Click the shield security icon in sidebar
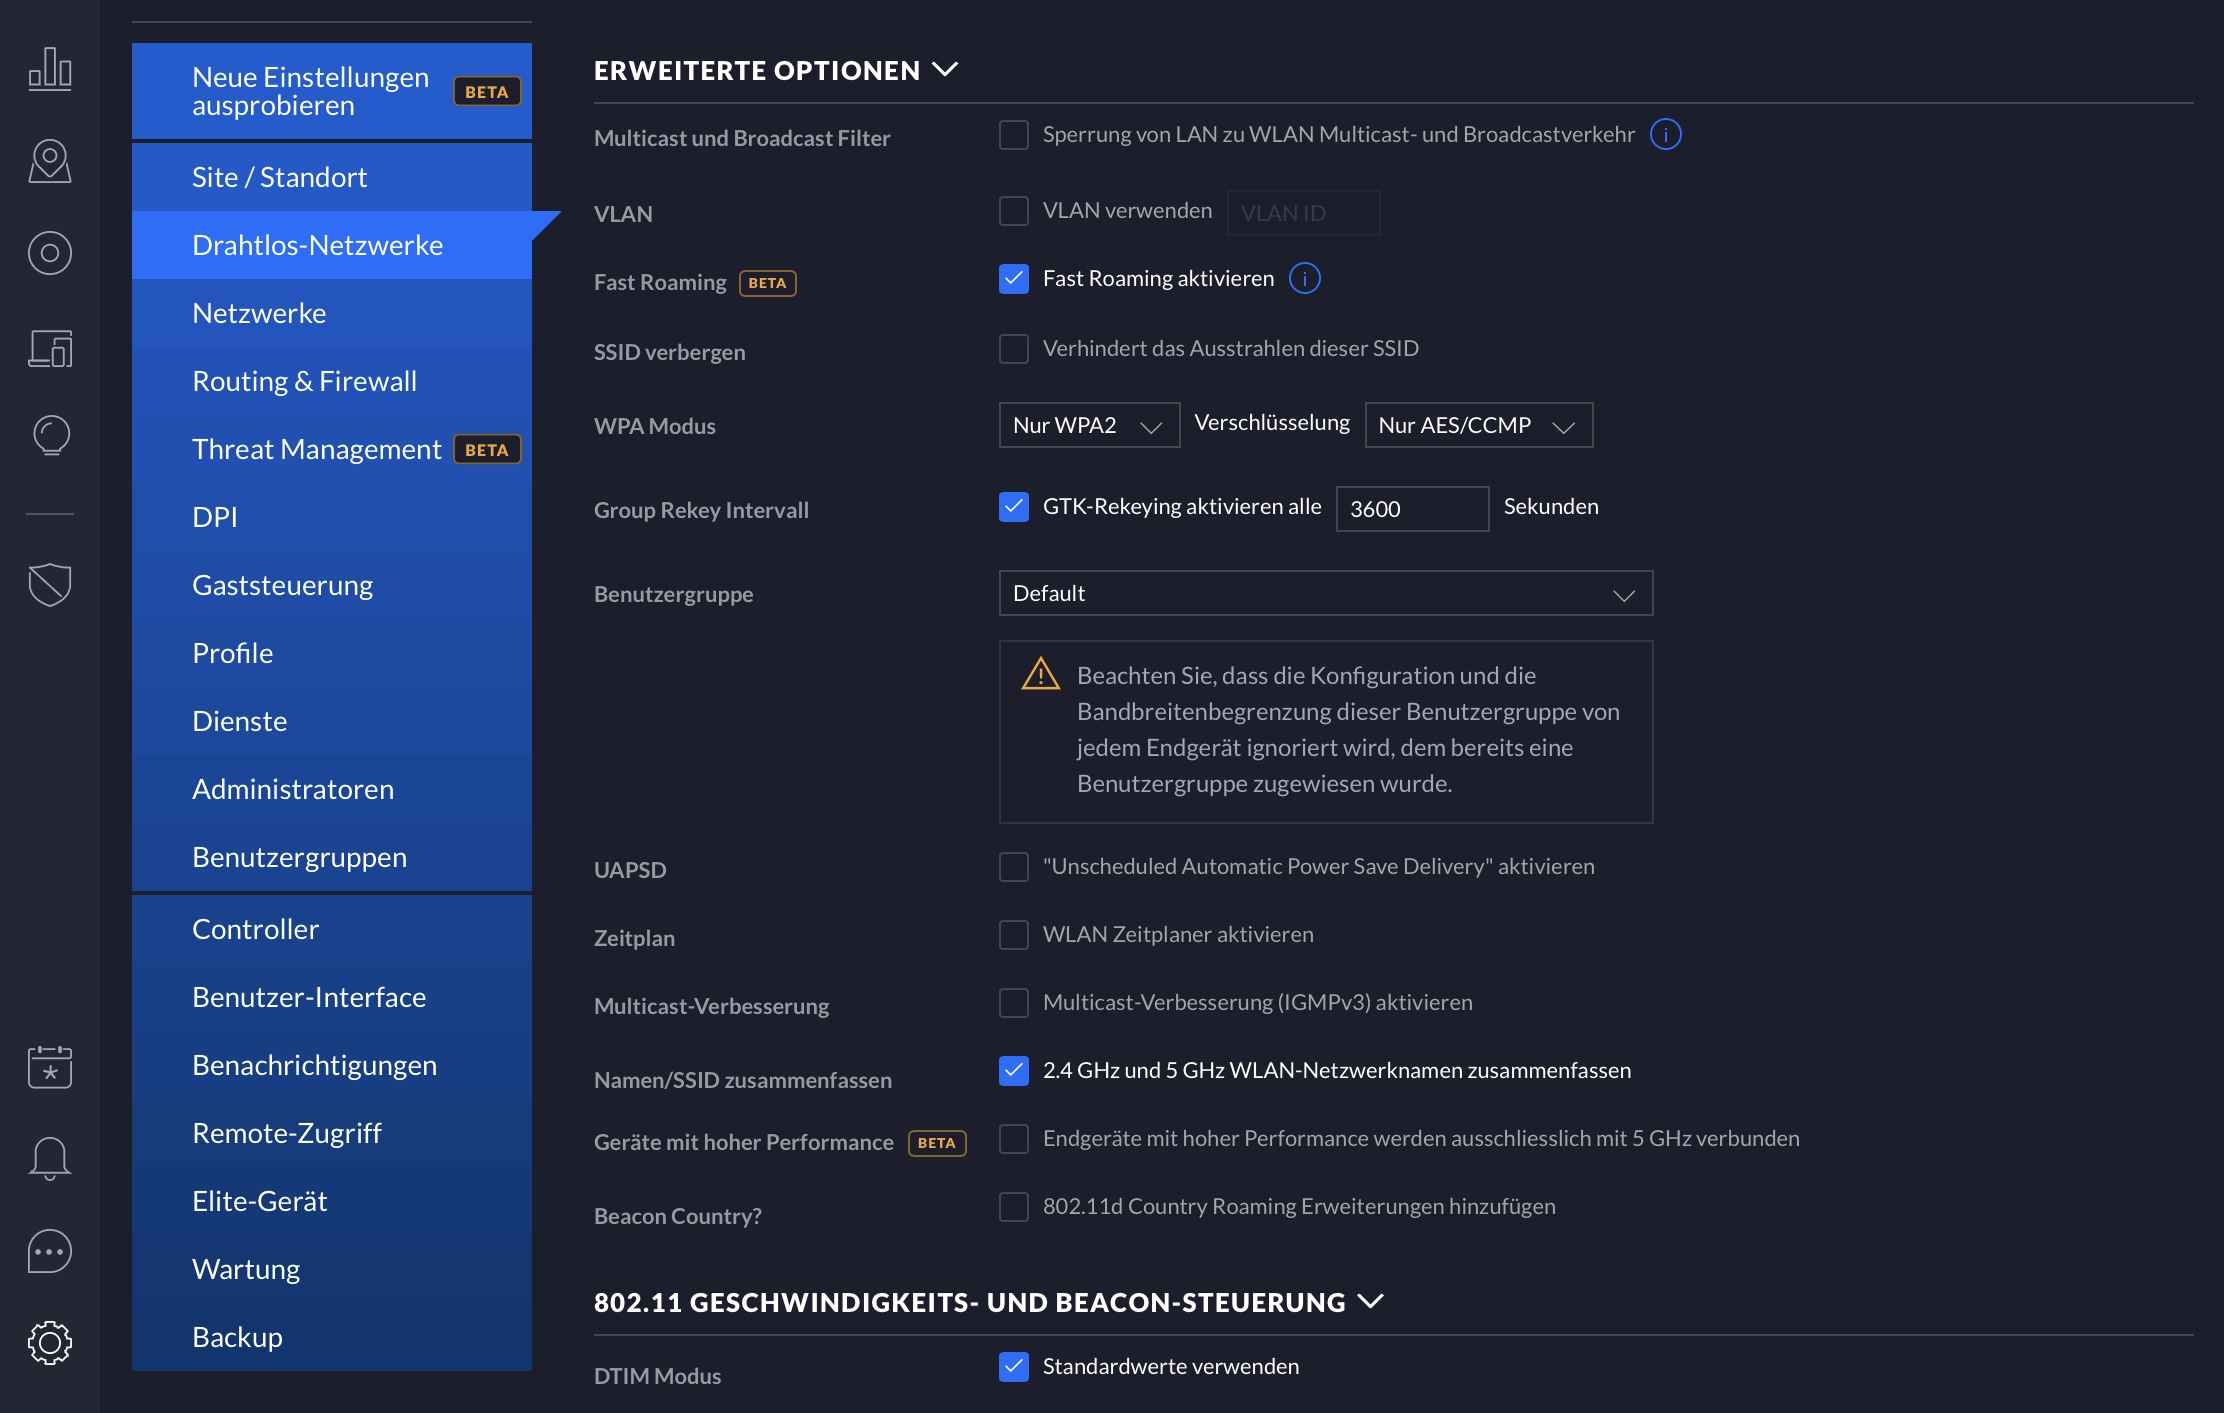 click(x=50, y=585)
